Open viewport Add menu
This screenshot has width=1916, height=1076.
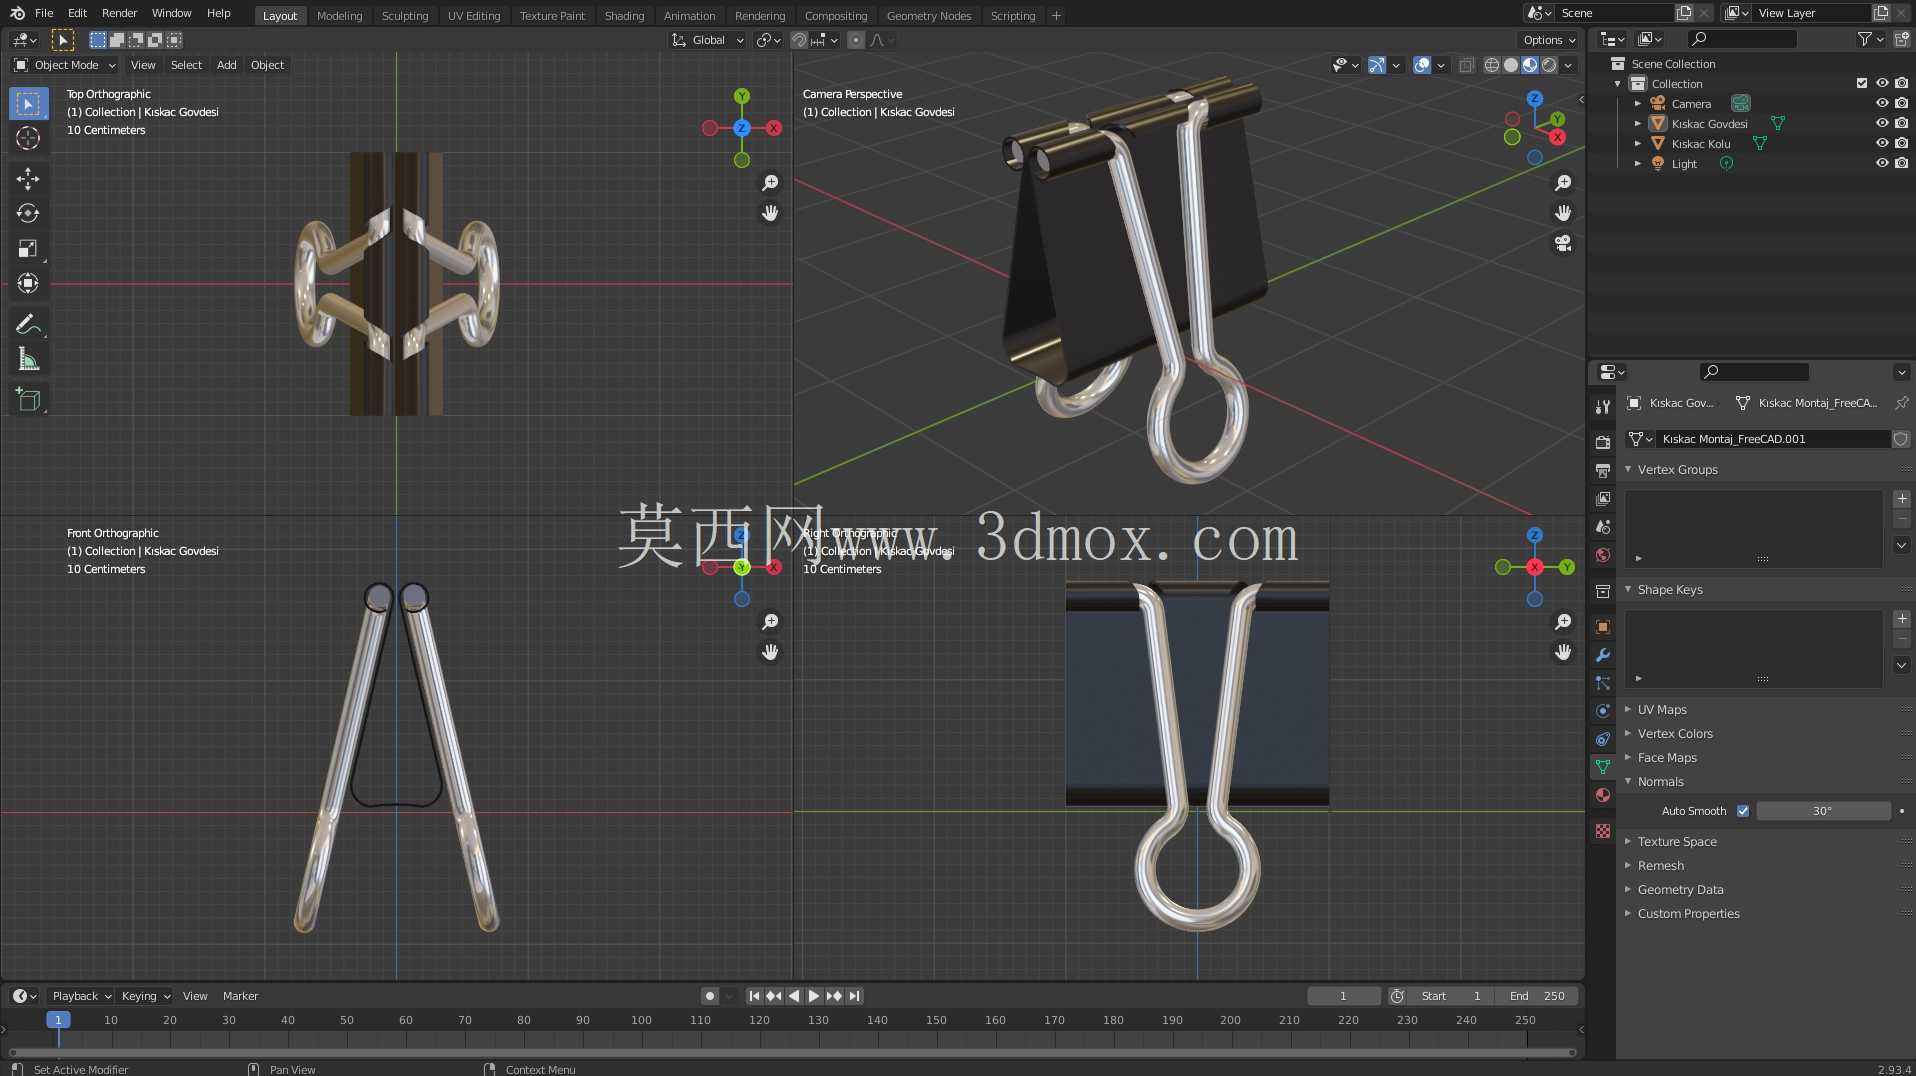coord(227,65)
